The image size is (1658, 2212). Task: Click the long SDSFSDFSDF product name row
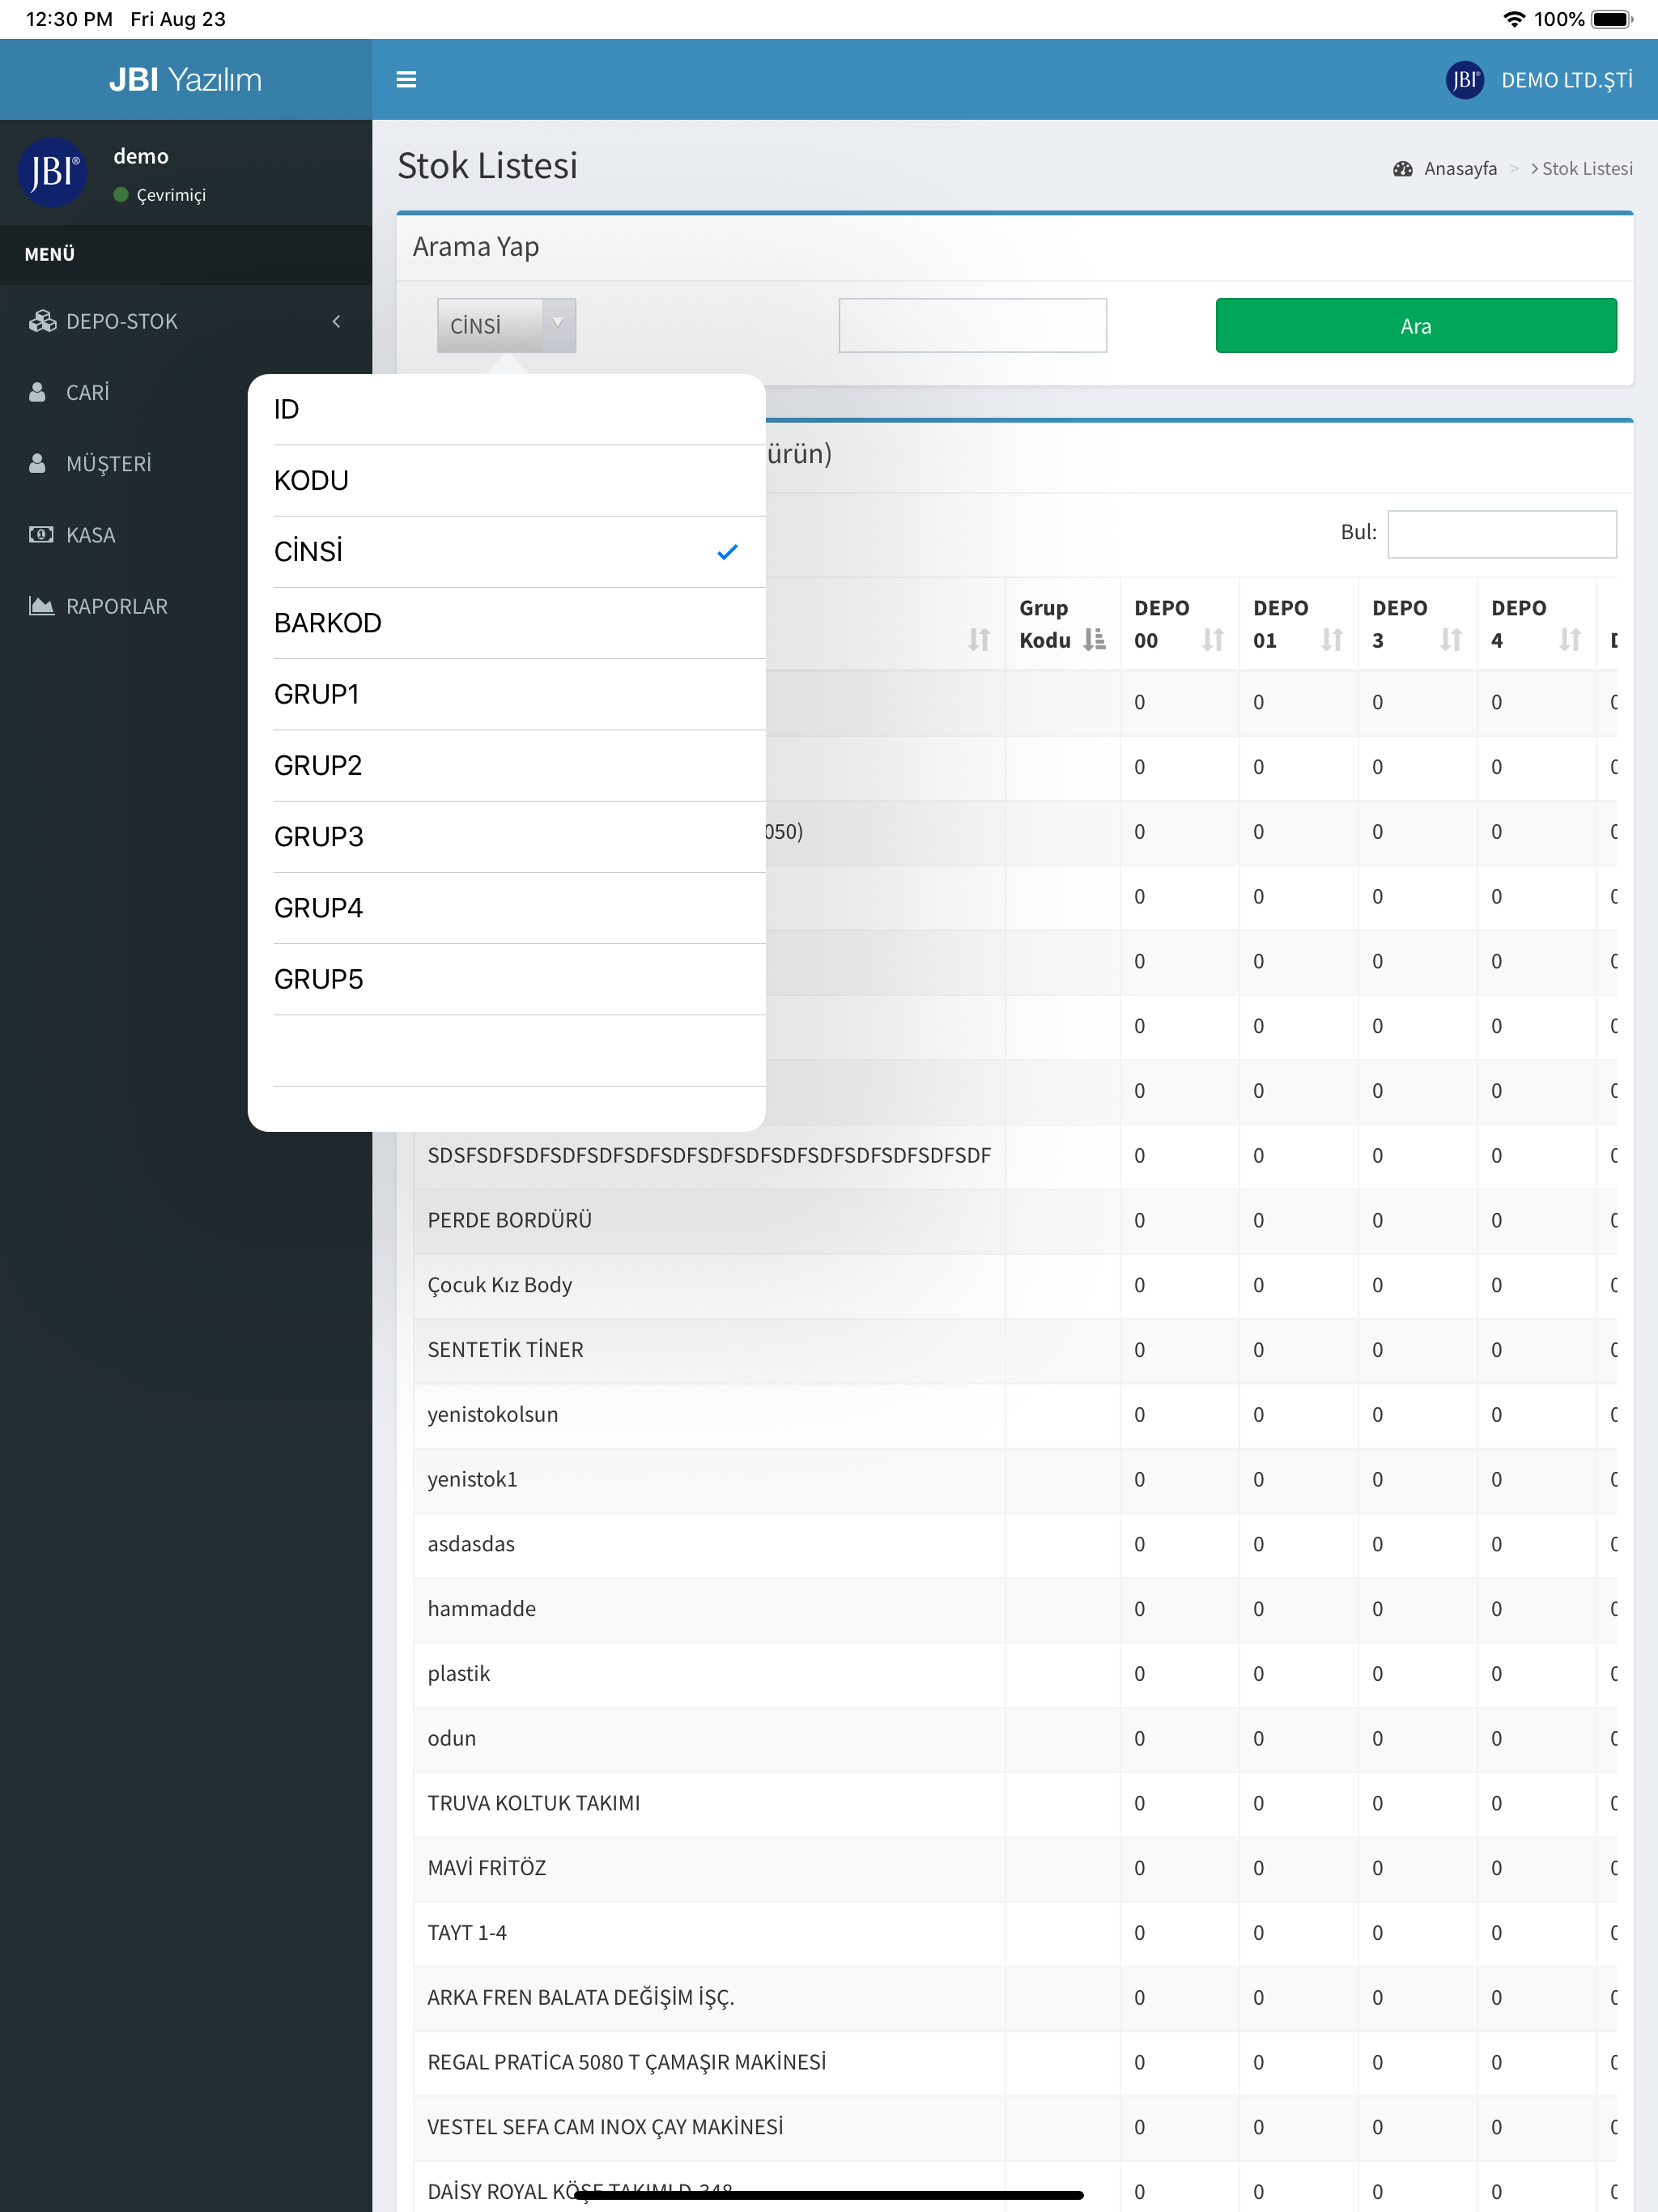pos(1015,1155)
